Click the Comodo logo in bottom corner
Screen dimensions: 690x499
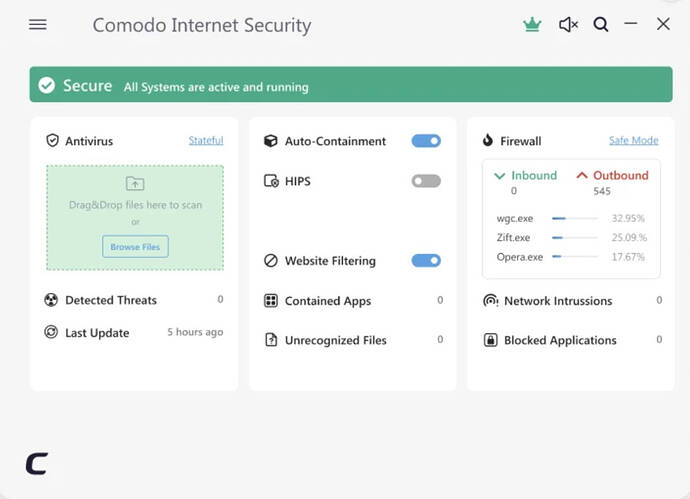(x=37, y=463)
